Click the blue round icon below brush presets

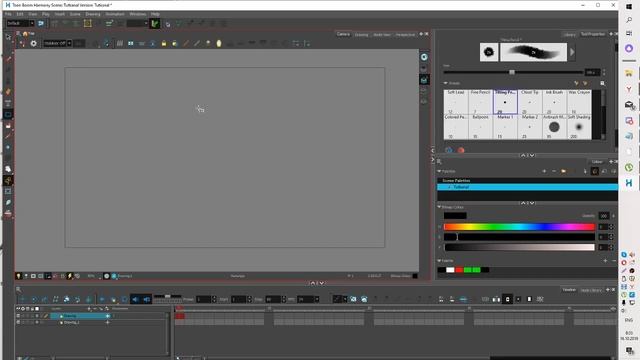pos(449,150)
